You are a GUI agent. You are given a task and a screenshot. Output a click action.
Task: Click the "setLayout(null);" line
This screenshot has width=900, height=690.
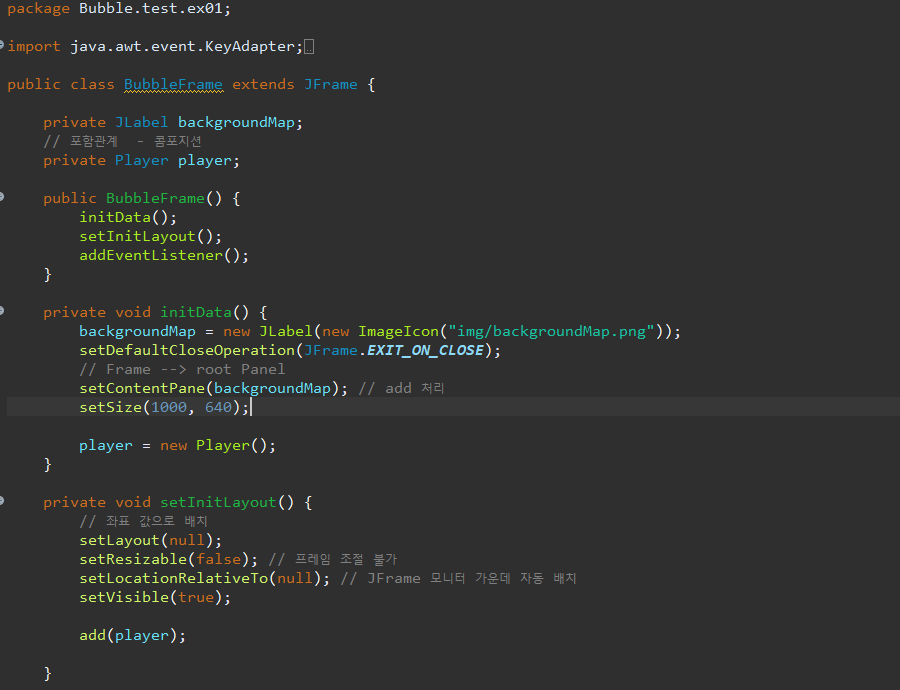(x=150, y=541)
